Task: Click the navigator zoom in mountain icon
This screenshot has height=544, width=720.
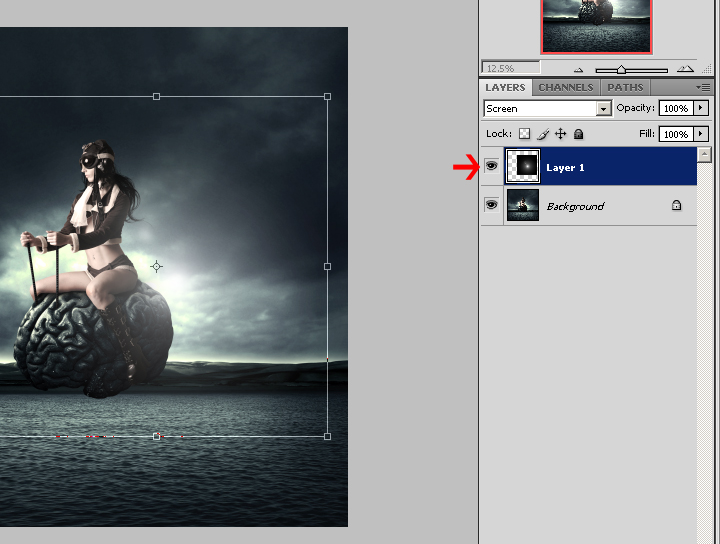Action: 685,68
